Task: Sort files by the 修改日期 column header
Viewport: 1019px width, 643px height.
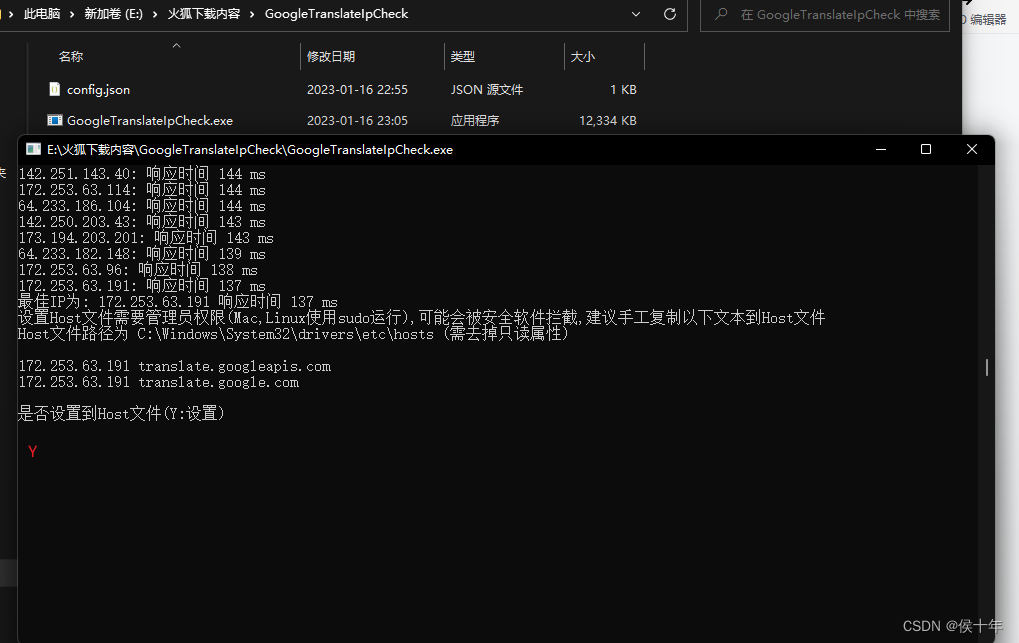Action: 331,57
